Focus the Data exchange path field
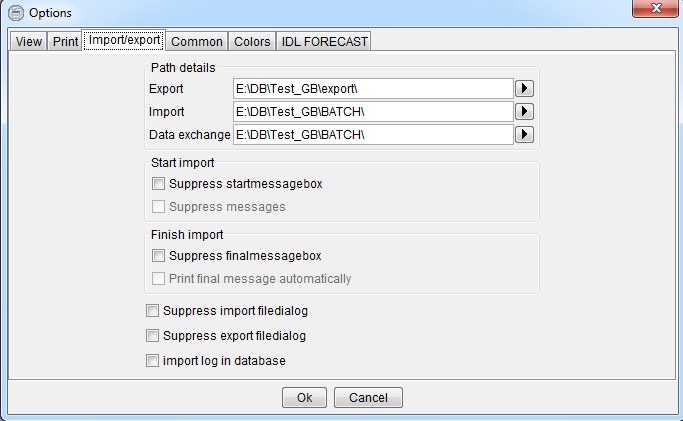This screenshot has height=421, width=683. pos(373,135)
